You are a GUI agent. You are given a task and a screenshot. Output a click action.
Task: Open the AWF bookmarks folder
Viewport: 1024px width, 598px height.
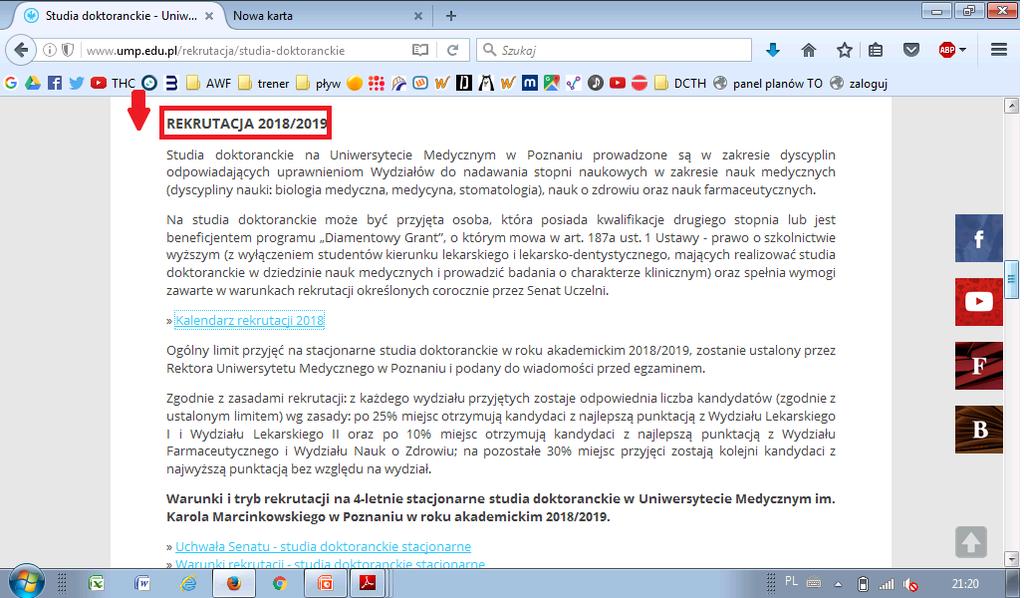click(x=209, y=83)
